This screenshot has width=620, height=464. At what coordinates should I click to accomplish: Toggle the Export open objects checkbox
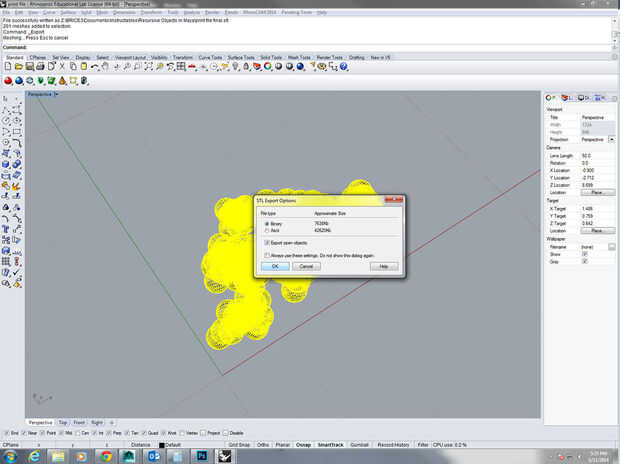point(267,242)
